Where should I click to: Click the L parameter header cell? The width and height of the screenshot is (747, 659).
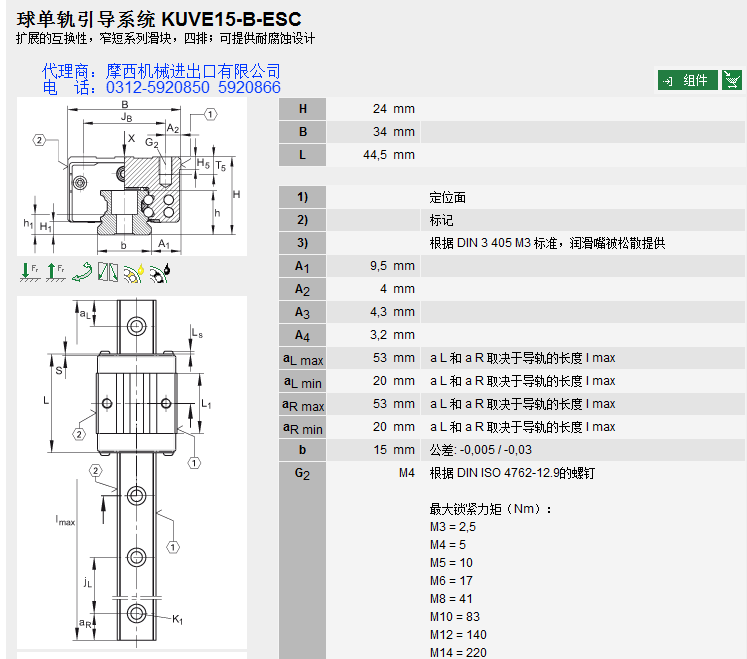pyautogui.click(x=303, y=155)
